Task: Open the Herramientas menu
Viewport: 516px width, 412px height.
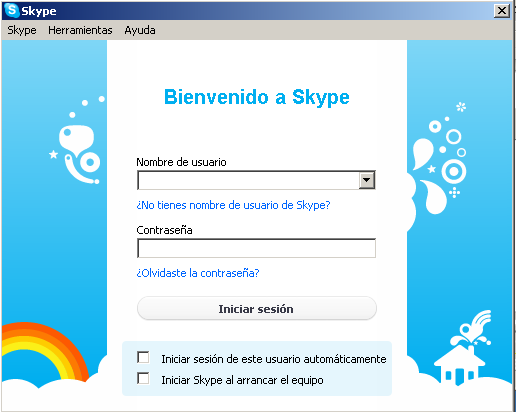Action: 80,30
